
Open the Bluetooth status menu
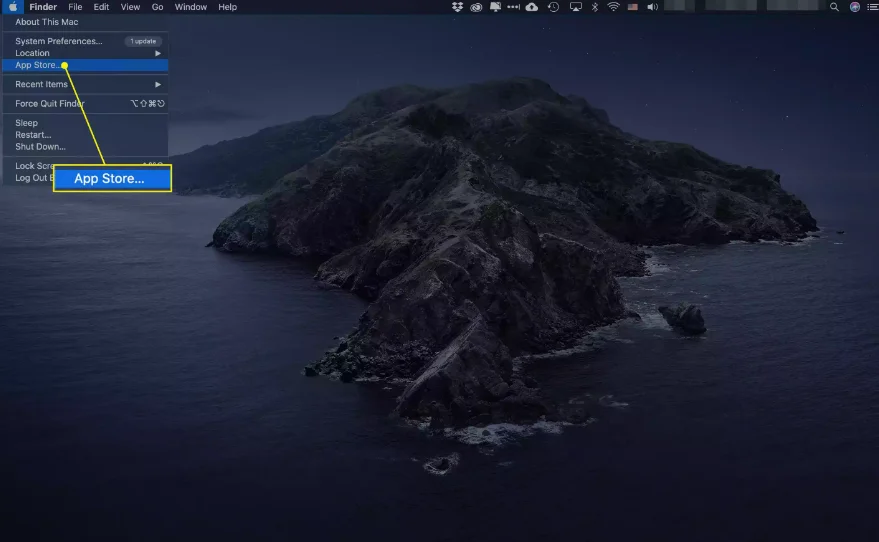coord(595,7)
